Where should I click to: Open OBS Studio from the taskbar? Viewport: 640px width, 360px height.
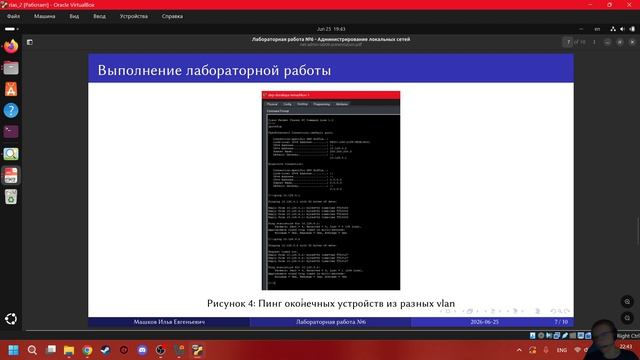coord(160,350)
